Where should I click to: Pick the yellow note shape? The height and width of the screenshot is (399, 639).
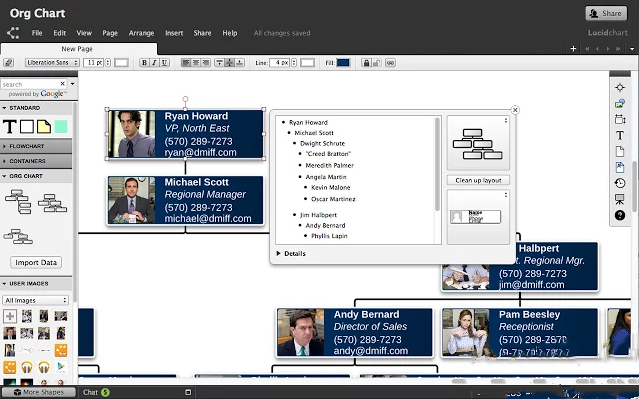44,126
